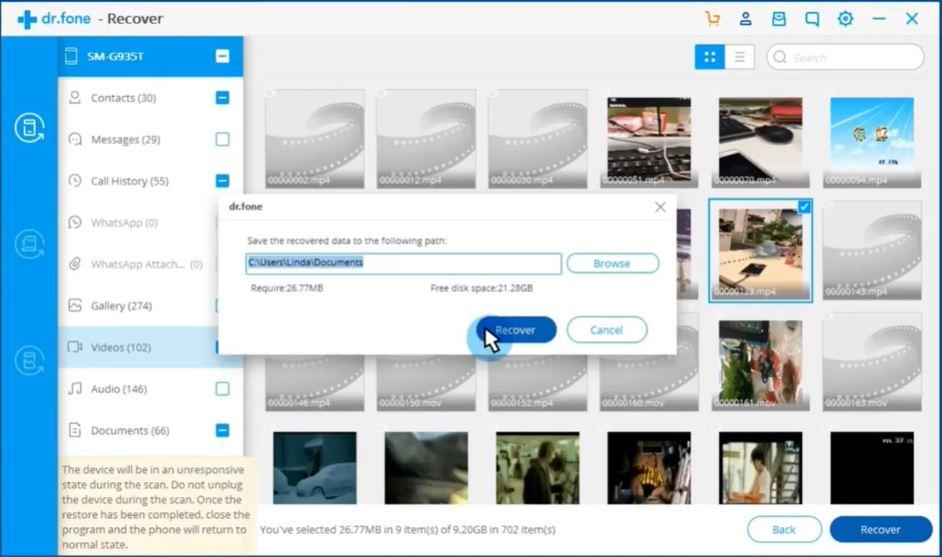Select the Audio (146) category
942x557 pixels.
(x=151, y=389)
